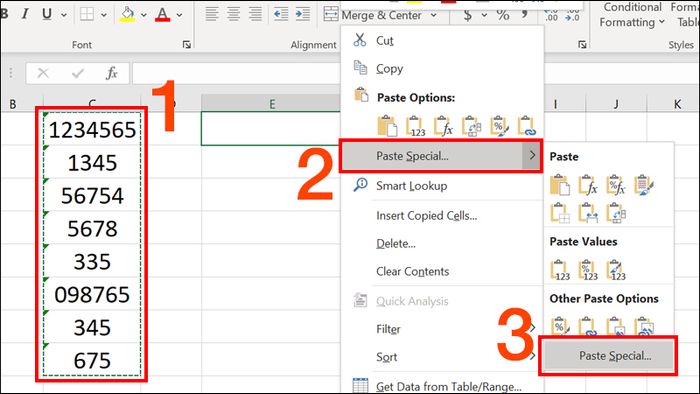Image resolution: width=700 pixels, height=394 pixels.
Task: Select Paste Link icon under Other Paste Options
Action: click(x=588, y=326)
